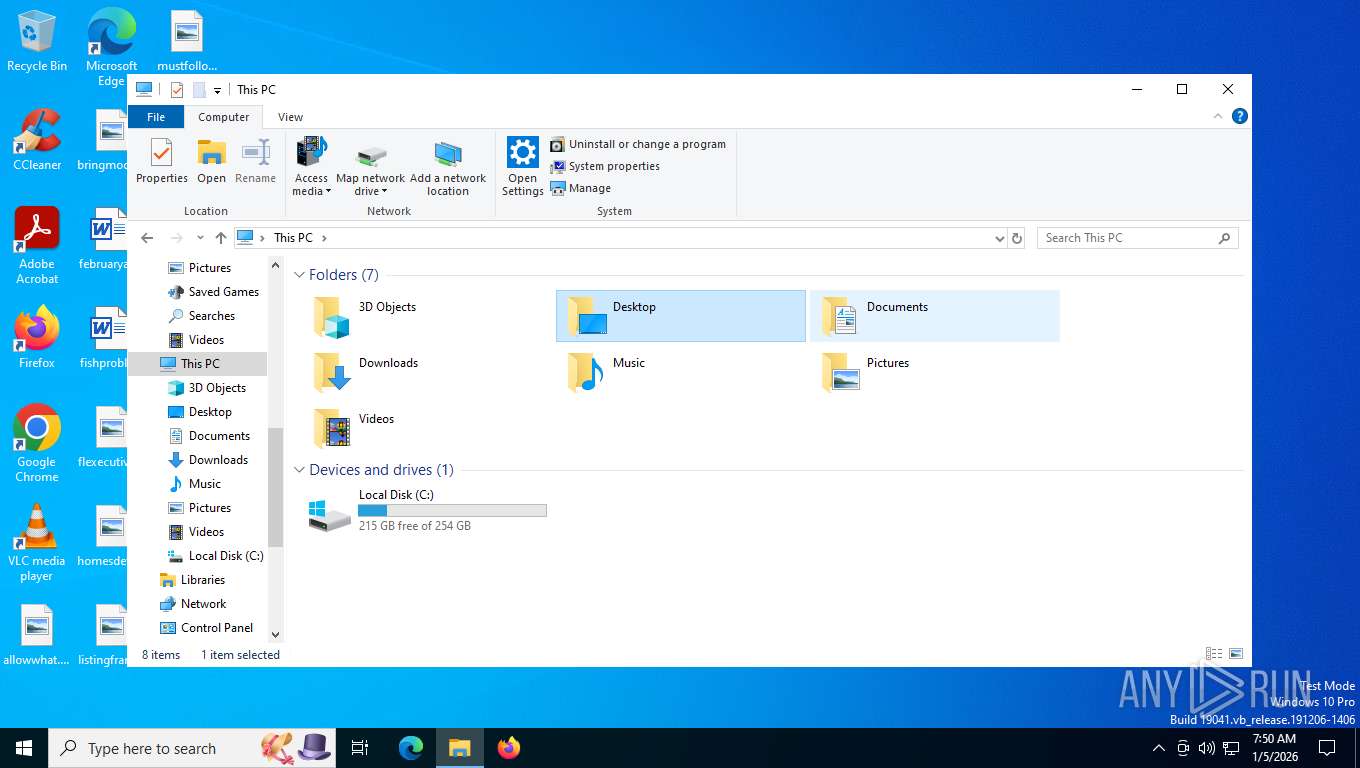Select the Desktop folder tile

[680, 316]
